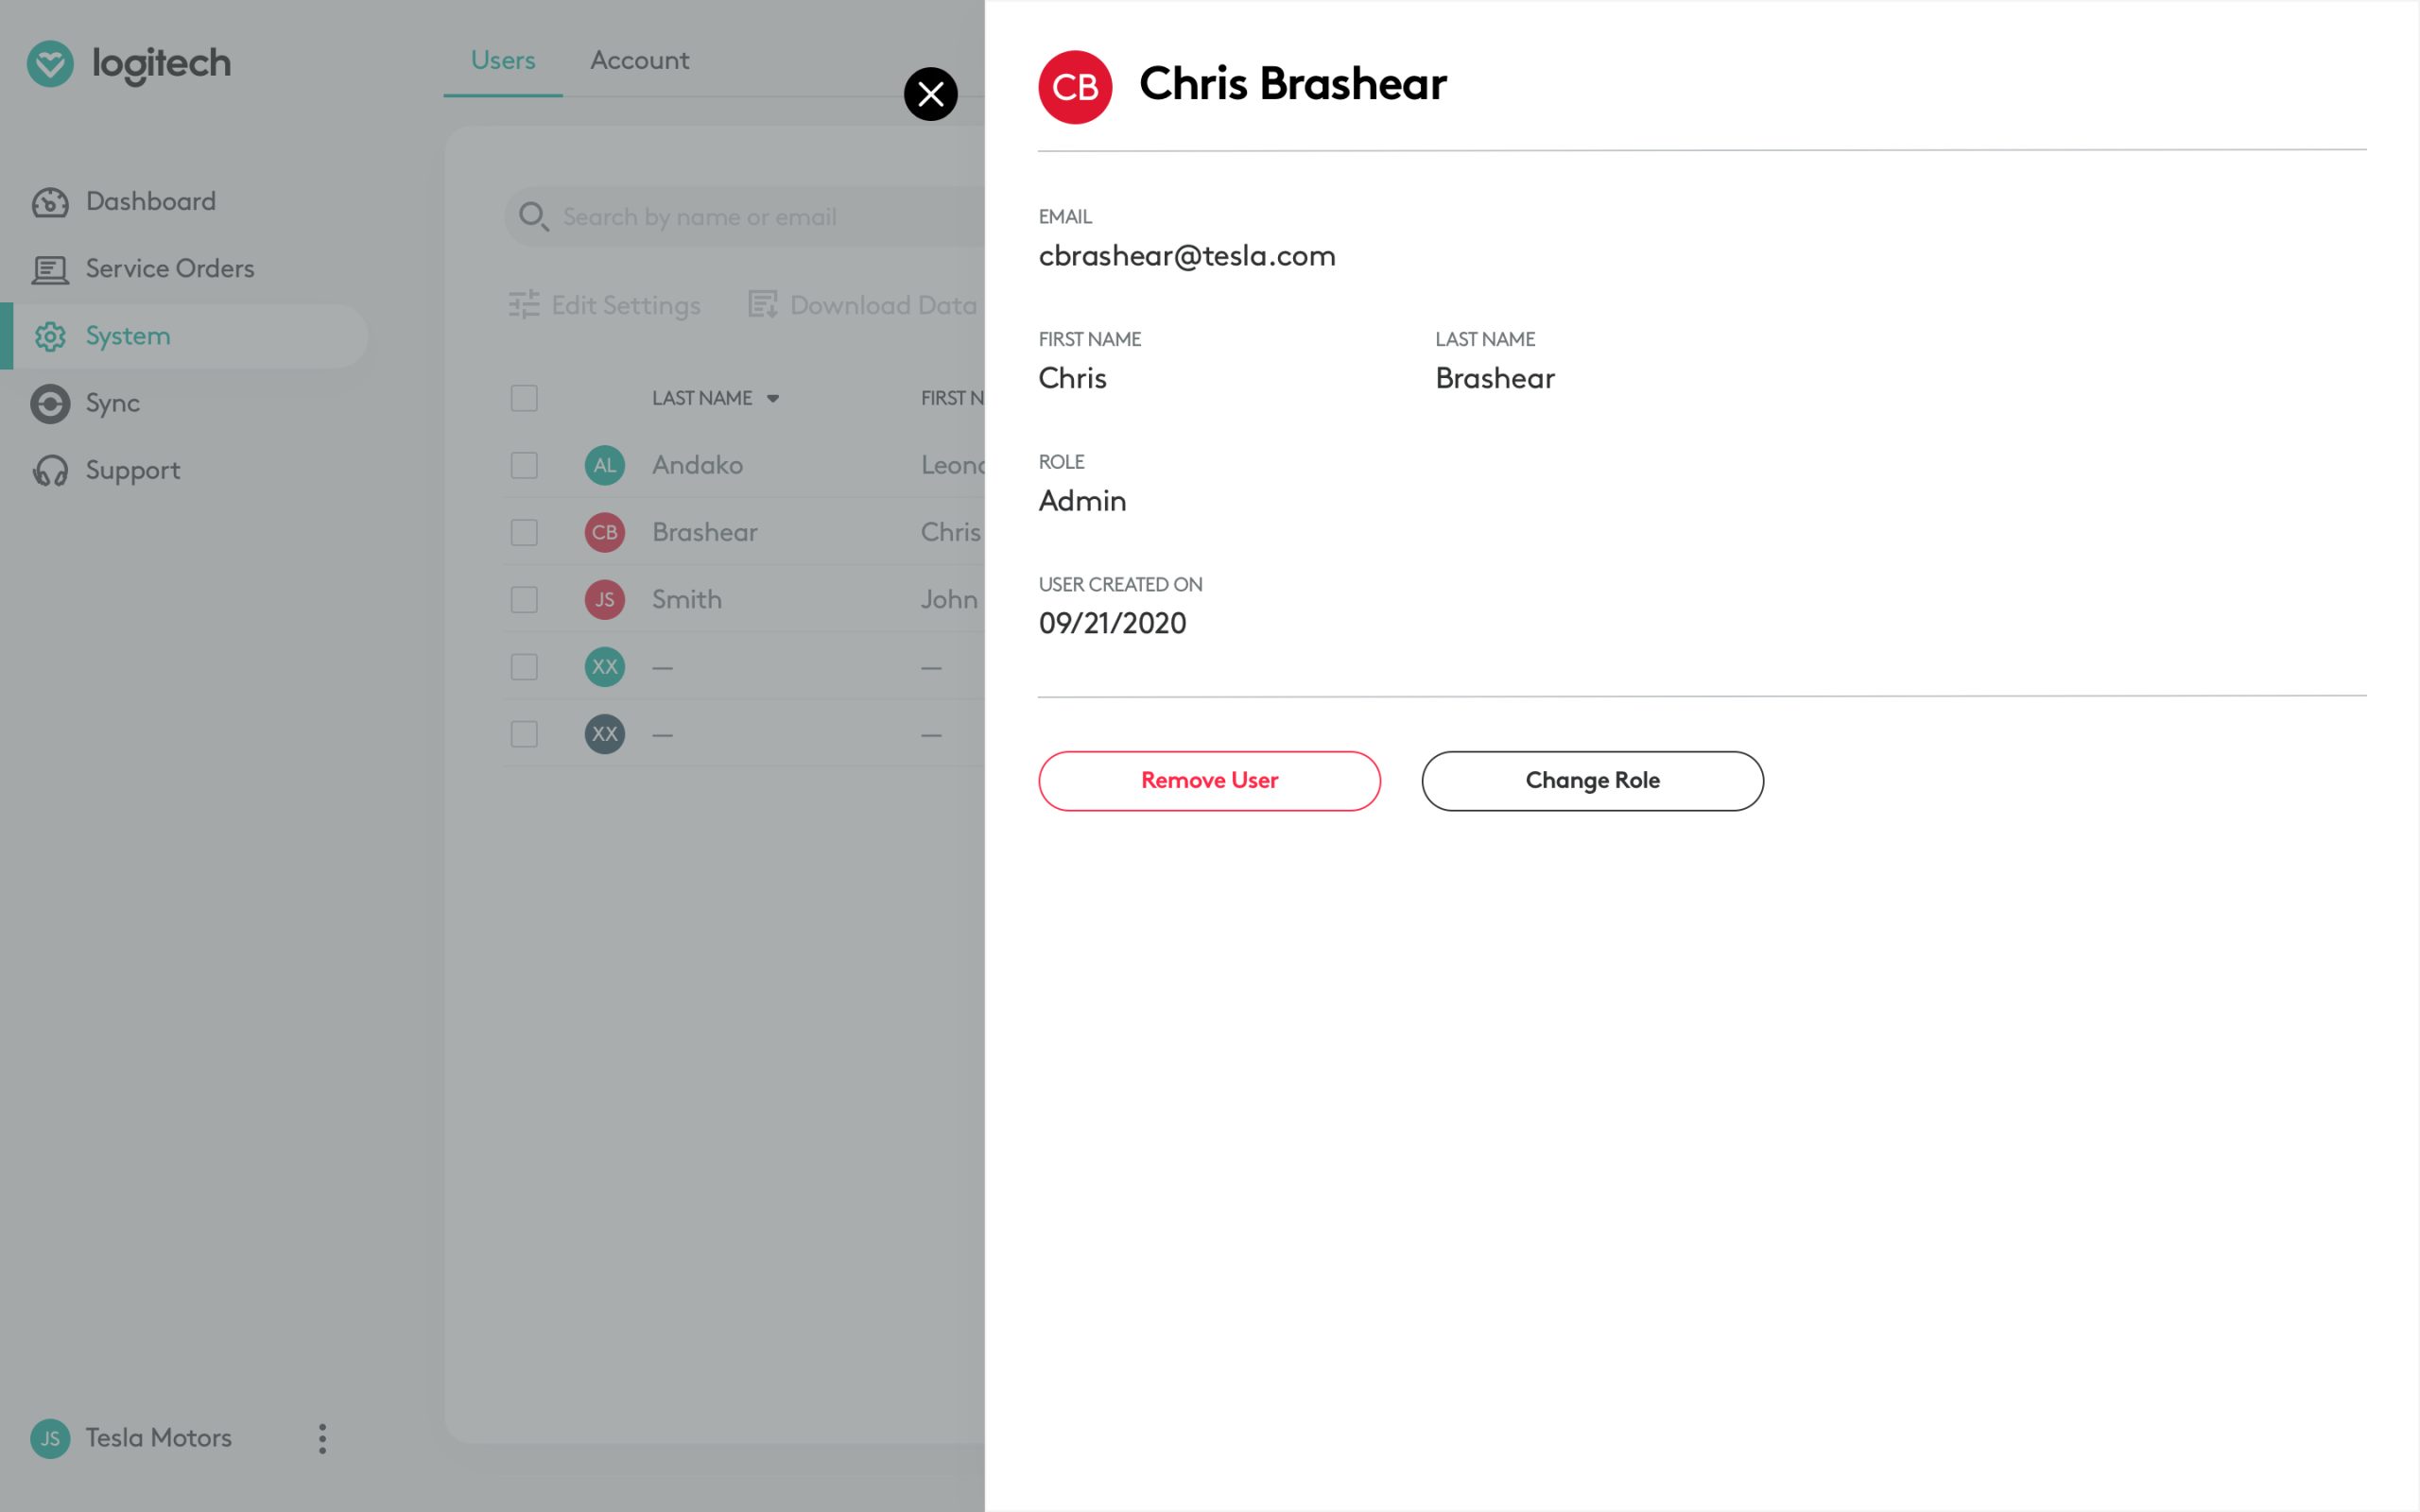Check the Brashear row checkbox
This screenshot has width=2420, height=1512.
tap(524, 532)
